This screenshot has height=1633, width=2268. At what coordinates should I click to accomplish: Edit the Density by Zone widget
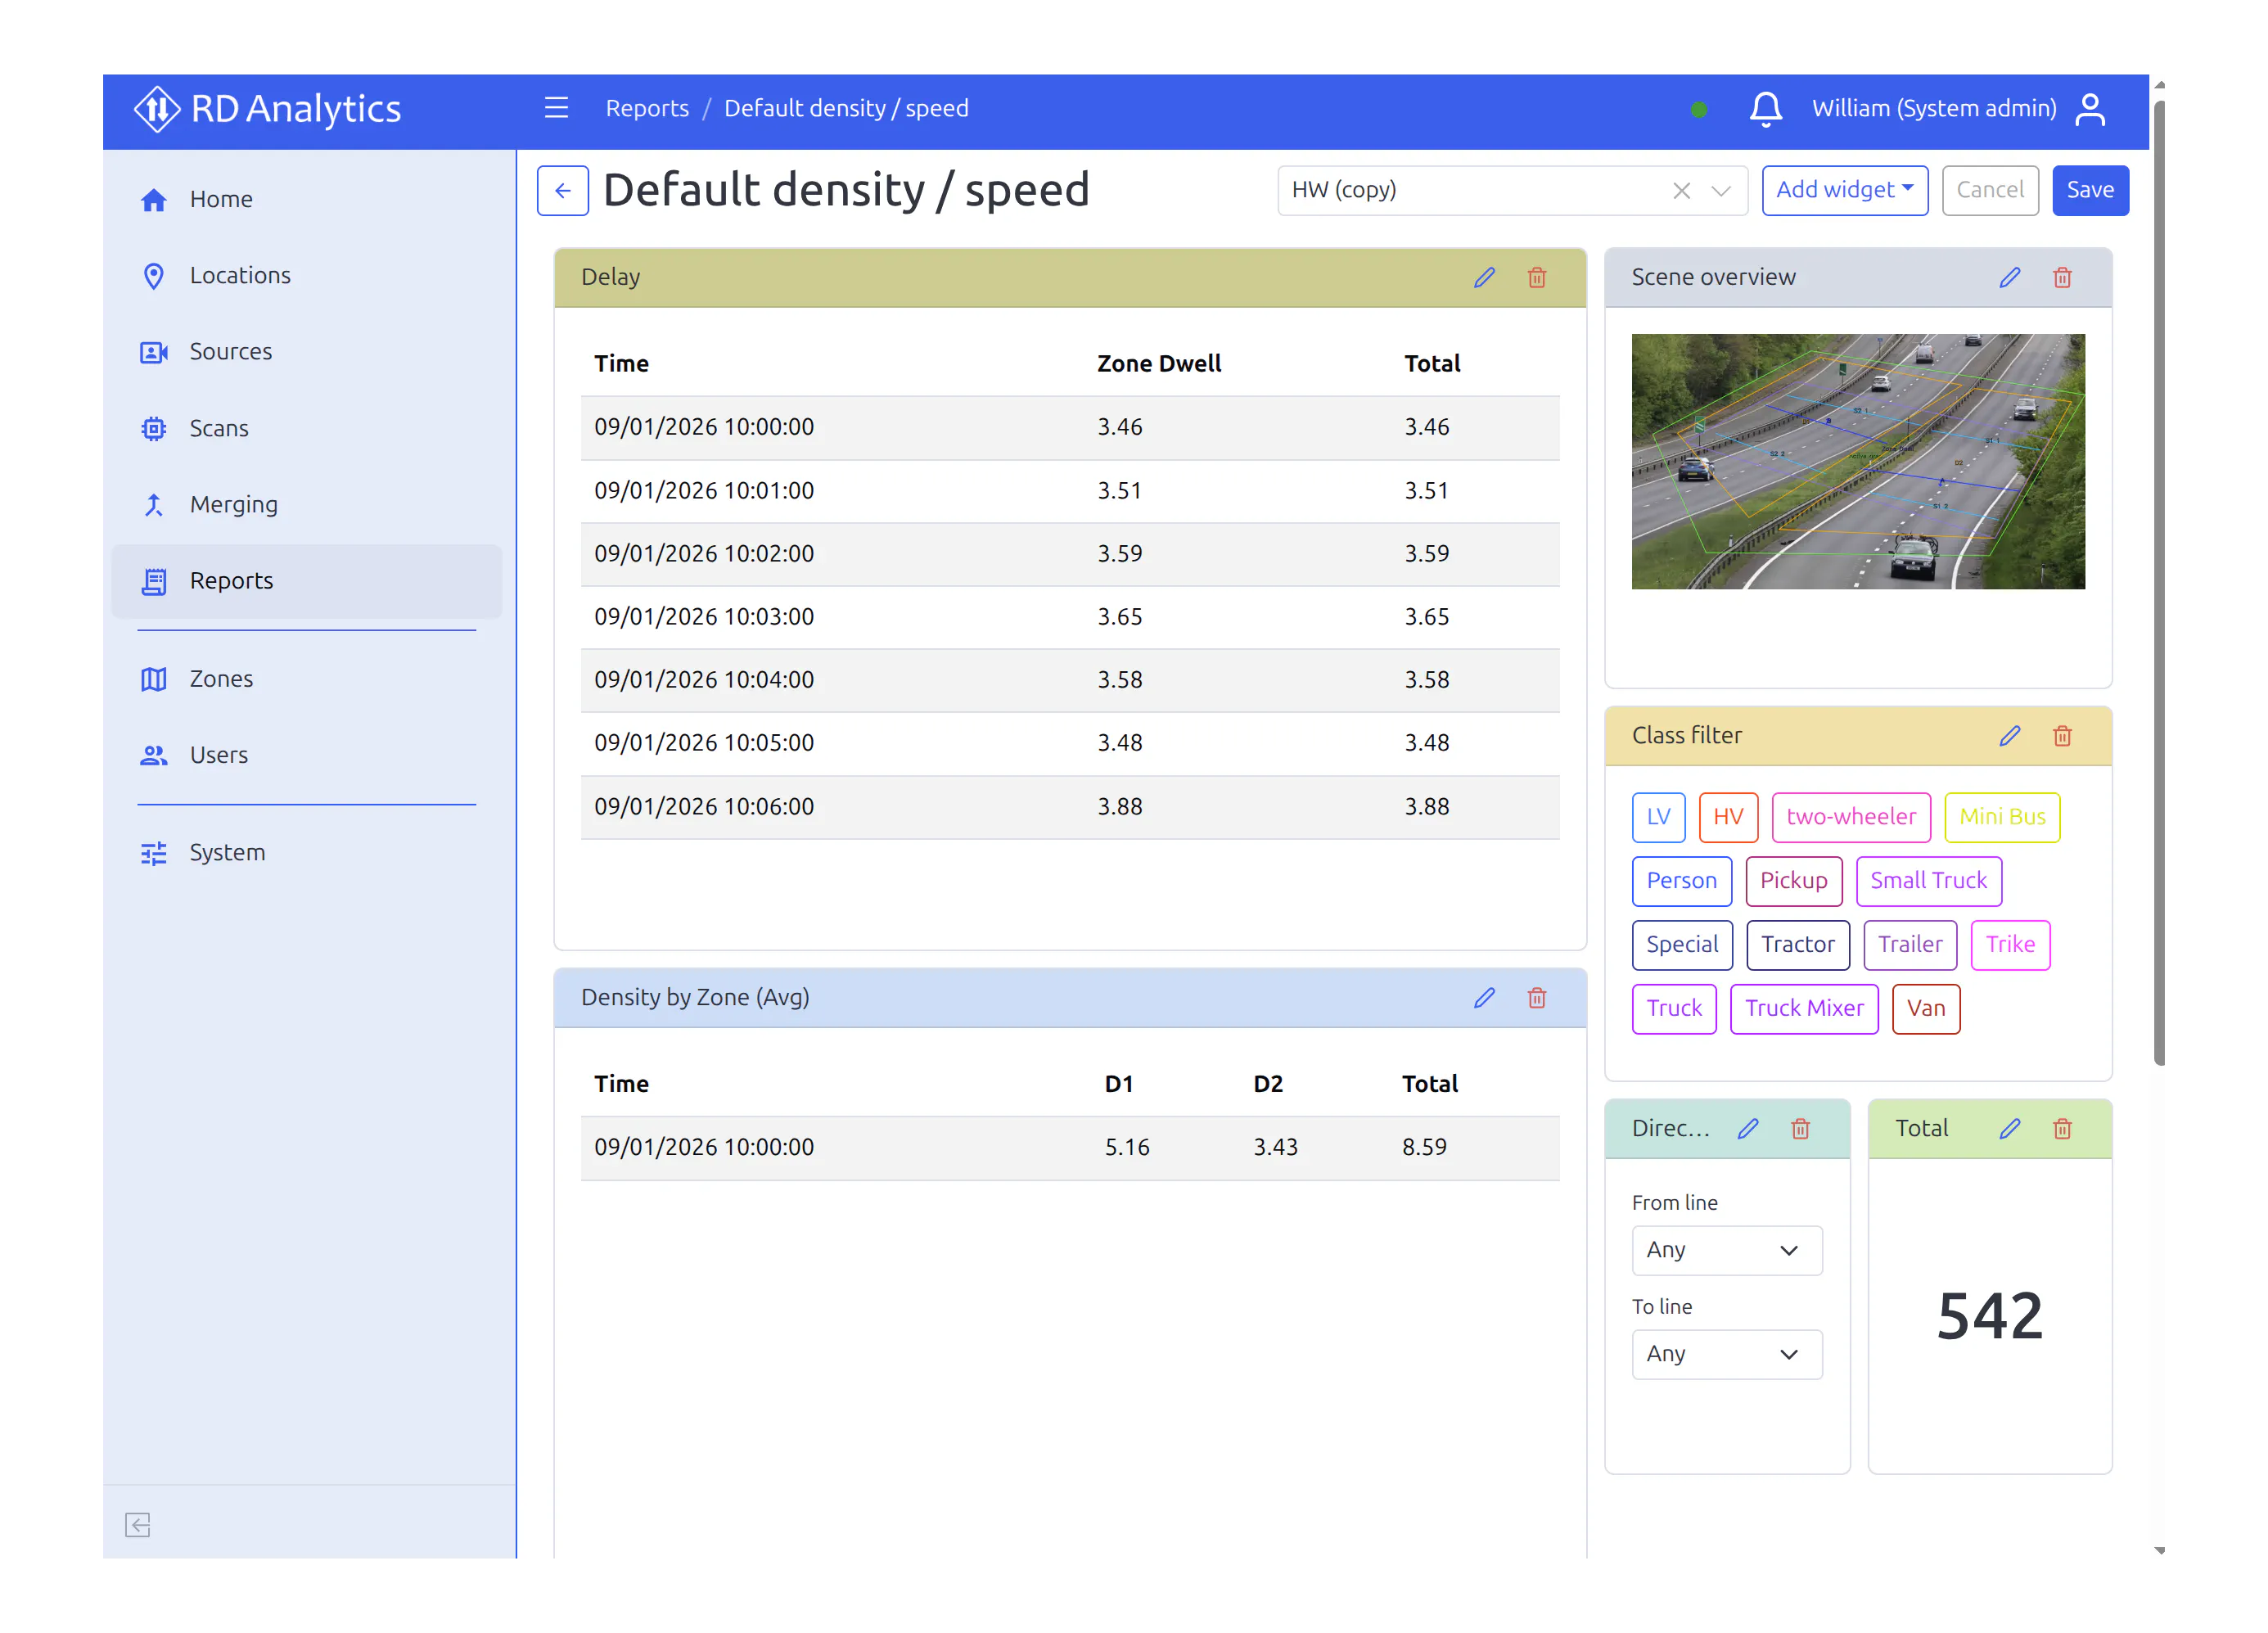[x=1484, y=998]
